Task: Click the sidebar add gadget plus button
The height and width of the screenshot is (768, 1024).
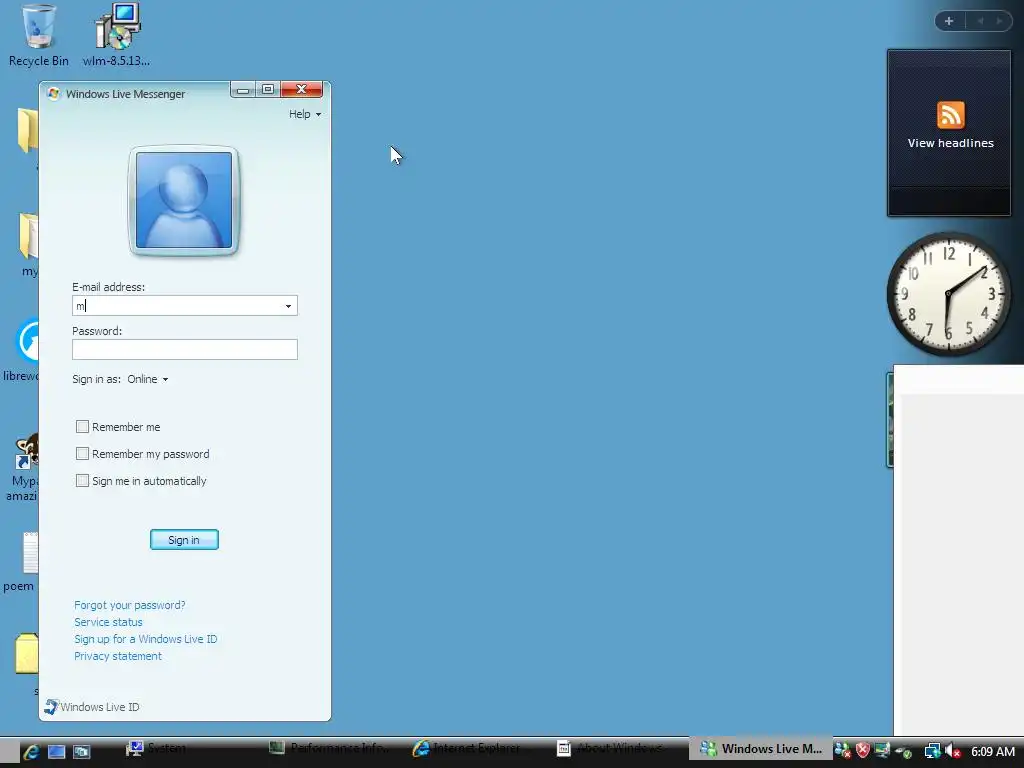Action: [950, 21]
